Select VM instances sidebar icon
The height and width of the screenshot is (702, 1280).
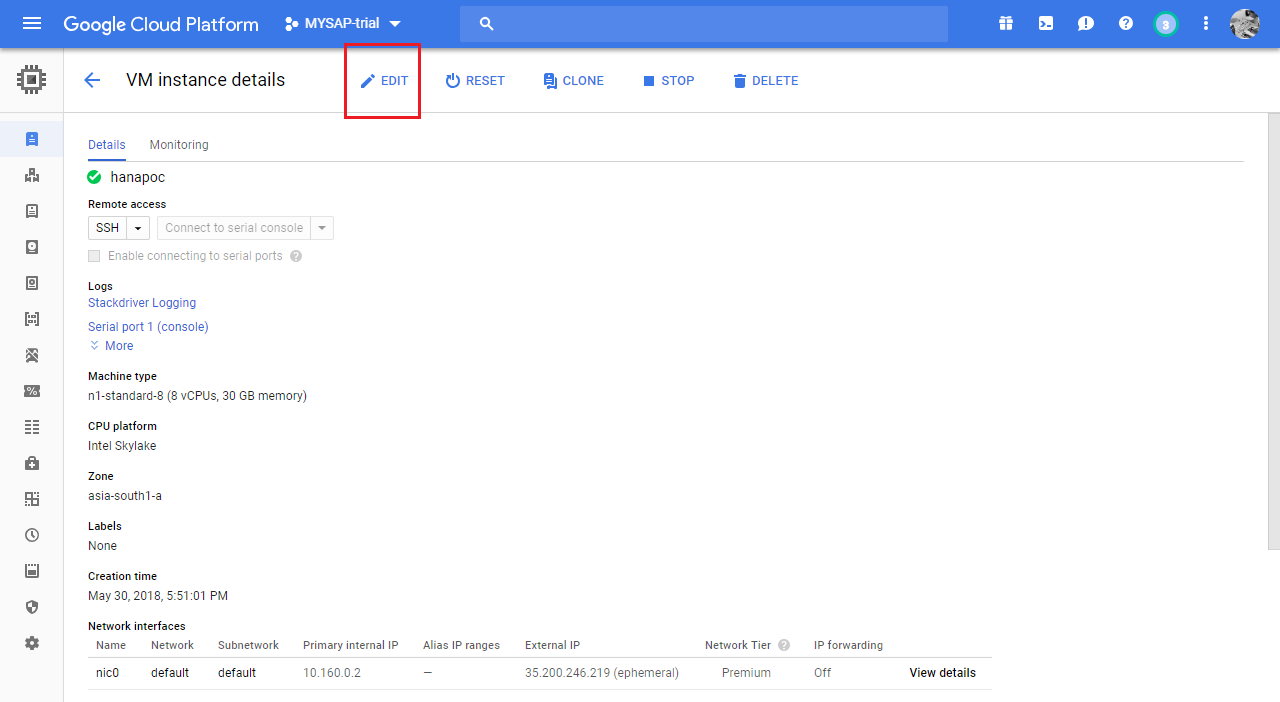pyautogui.click(x=32, y=139)
